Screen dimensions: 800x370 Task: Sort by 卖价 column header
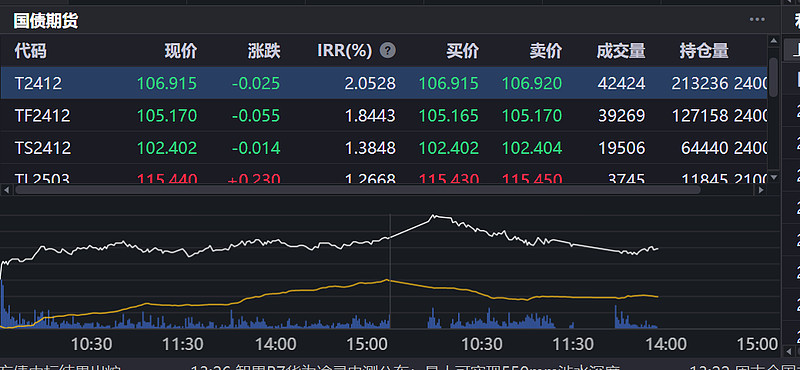click(546, 51)
